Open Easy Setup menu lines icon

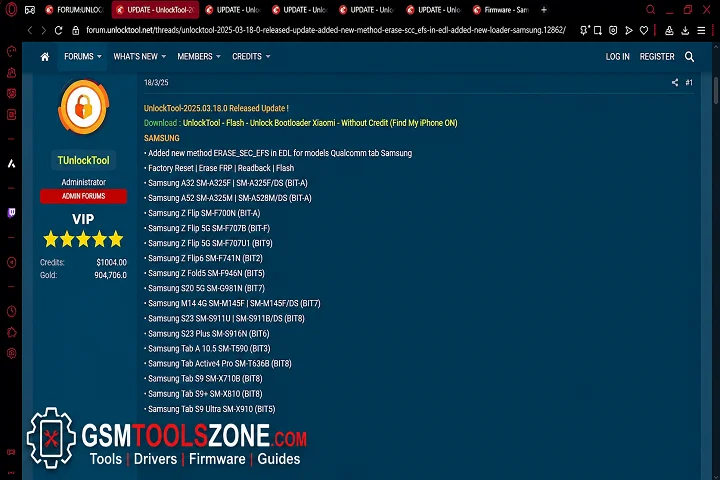701,30
